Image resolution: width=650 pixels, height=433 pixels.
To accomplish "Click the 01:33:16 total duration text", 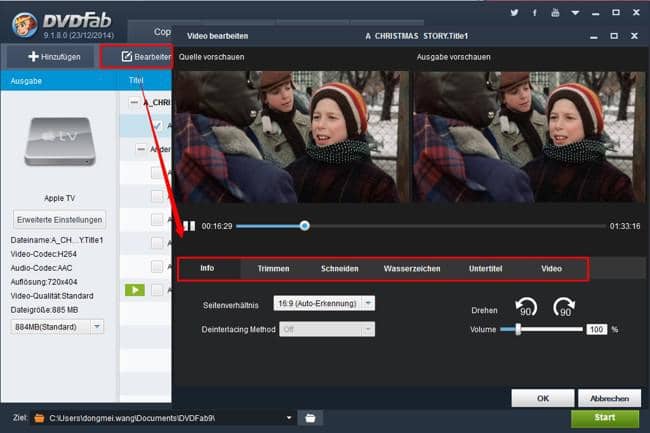I will pos(625,226).
